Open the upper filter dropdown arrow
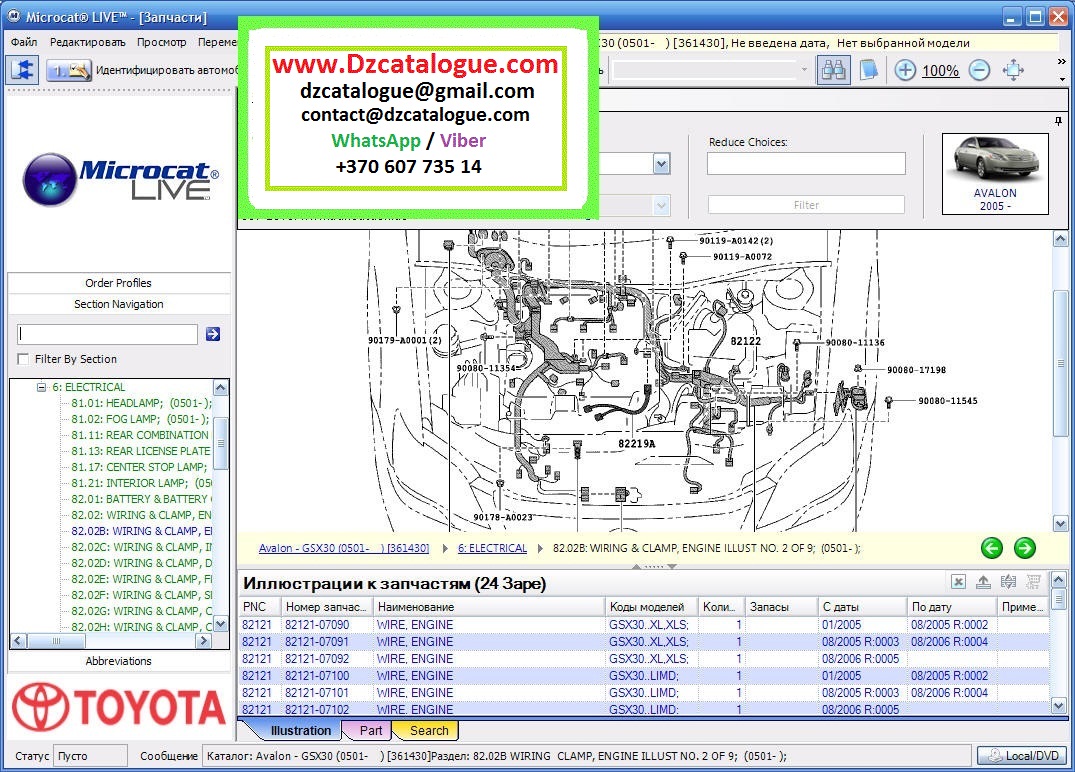1075x772 pixels. click(x=661, y=164)
